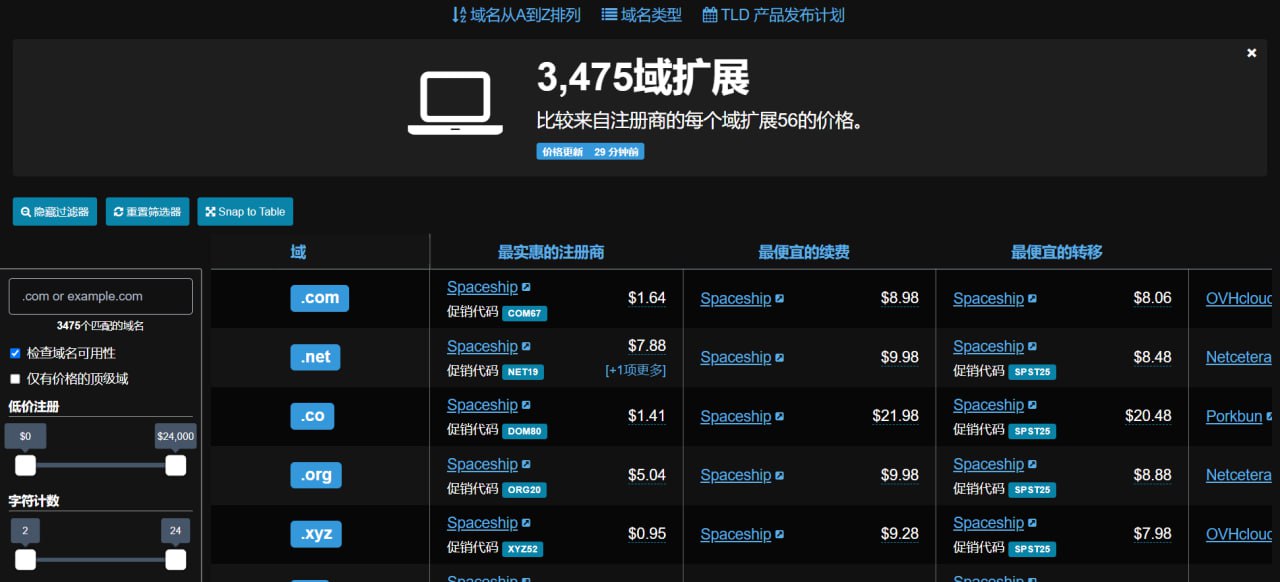Open 域名类型 link
Viewport: 1280px width, 582px height.
[642, 15]
